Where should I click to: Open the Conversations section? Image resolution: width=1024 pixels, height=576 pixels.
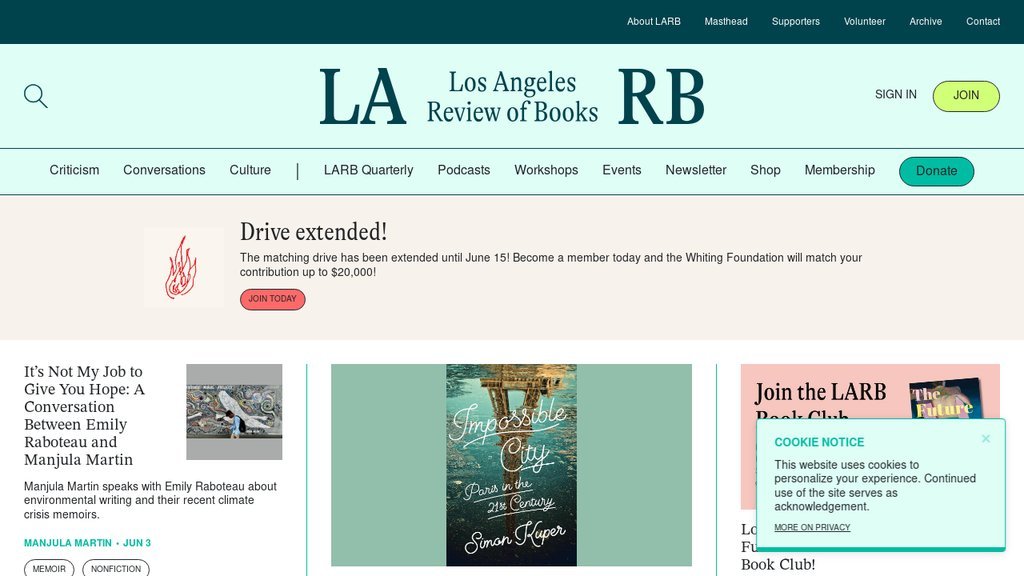click(x=164, y=170)
